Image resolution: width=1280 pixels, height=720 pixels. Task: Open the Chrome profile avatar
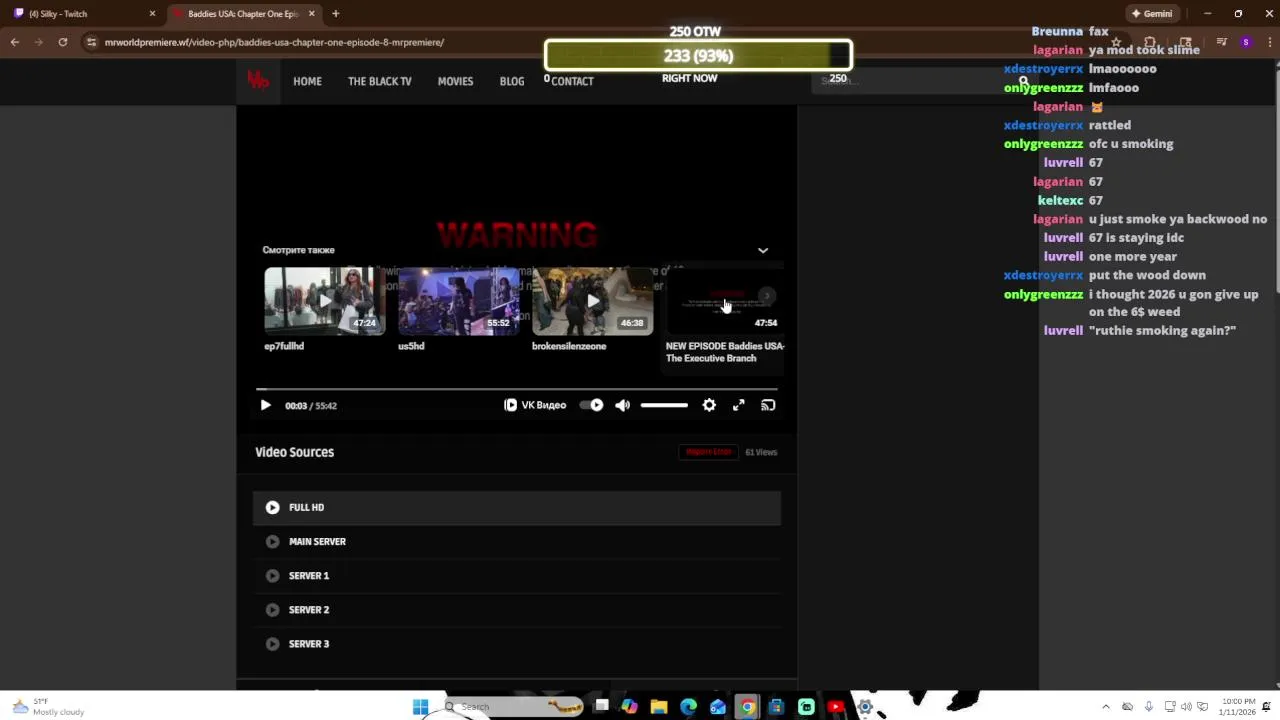1245,42
